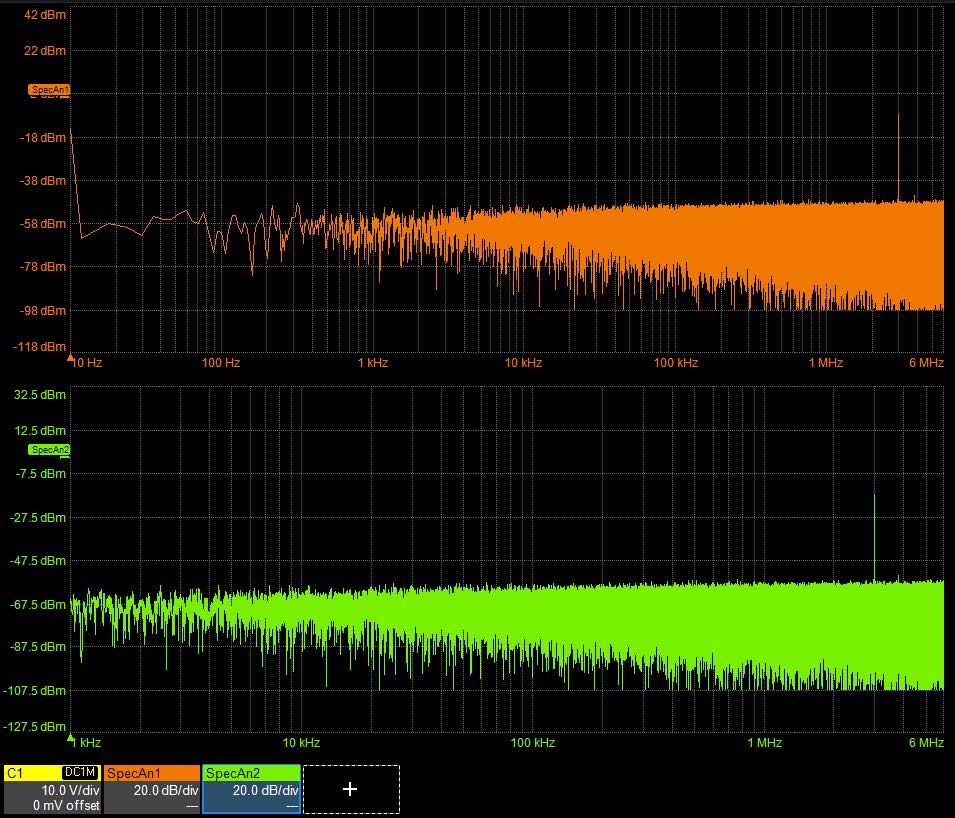955x818 pixels.
Task: Click the orange 1 MHz frequency label
Action: point(826,363)
